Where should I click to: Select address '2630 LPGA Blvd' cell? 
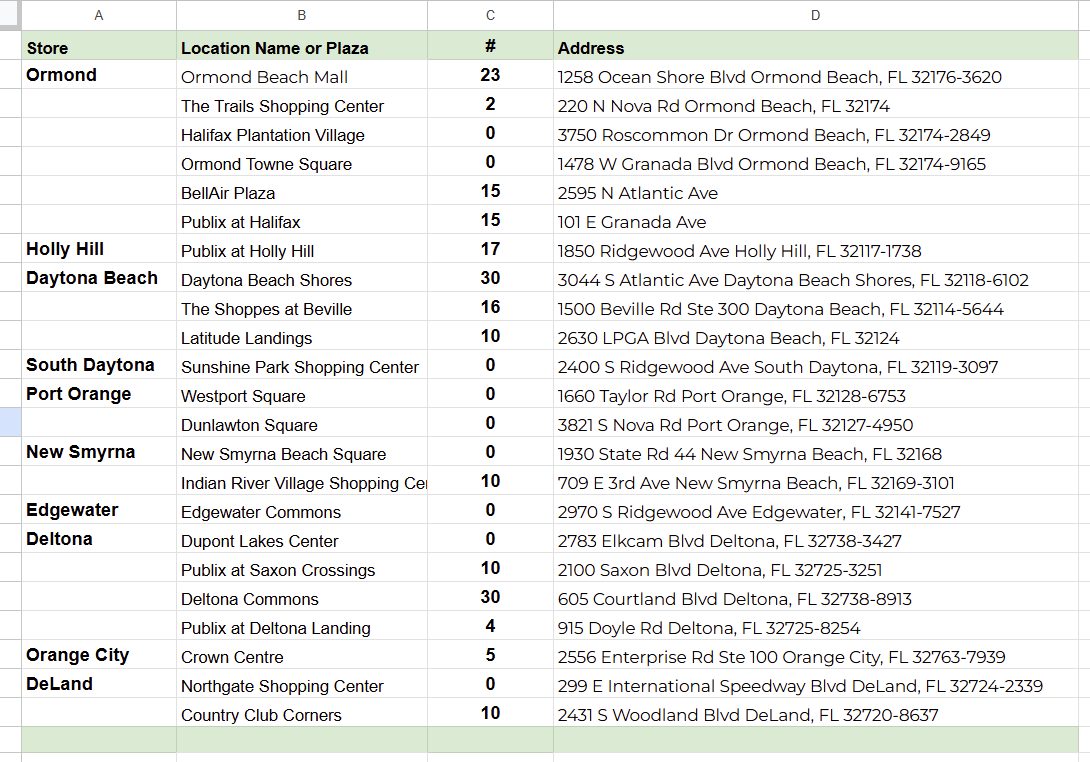(815, 336)
